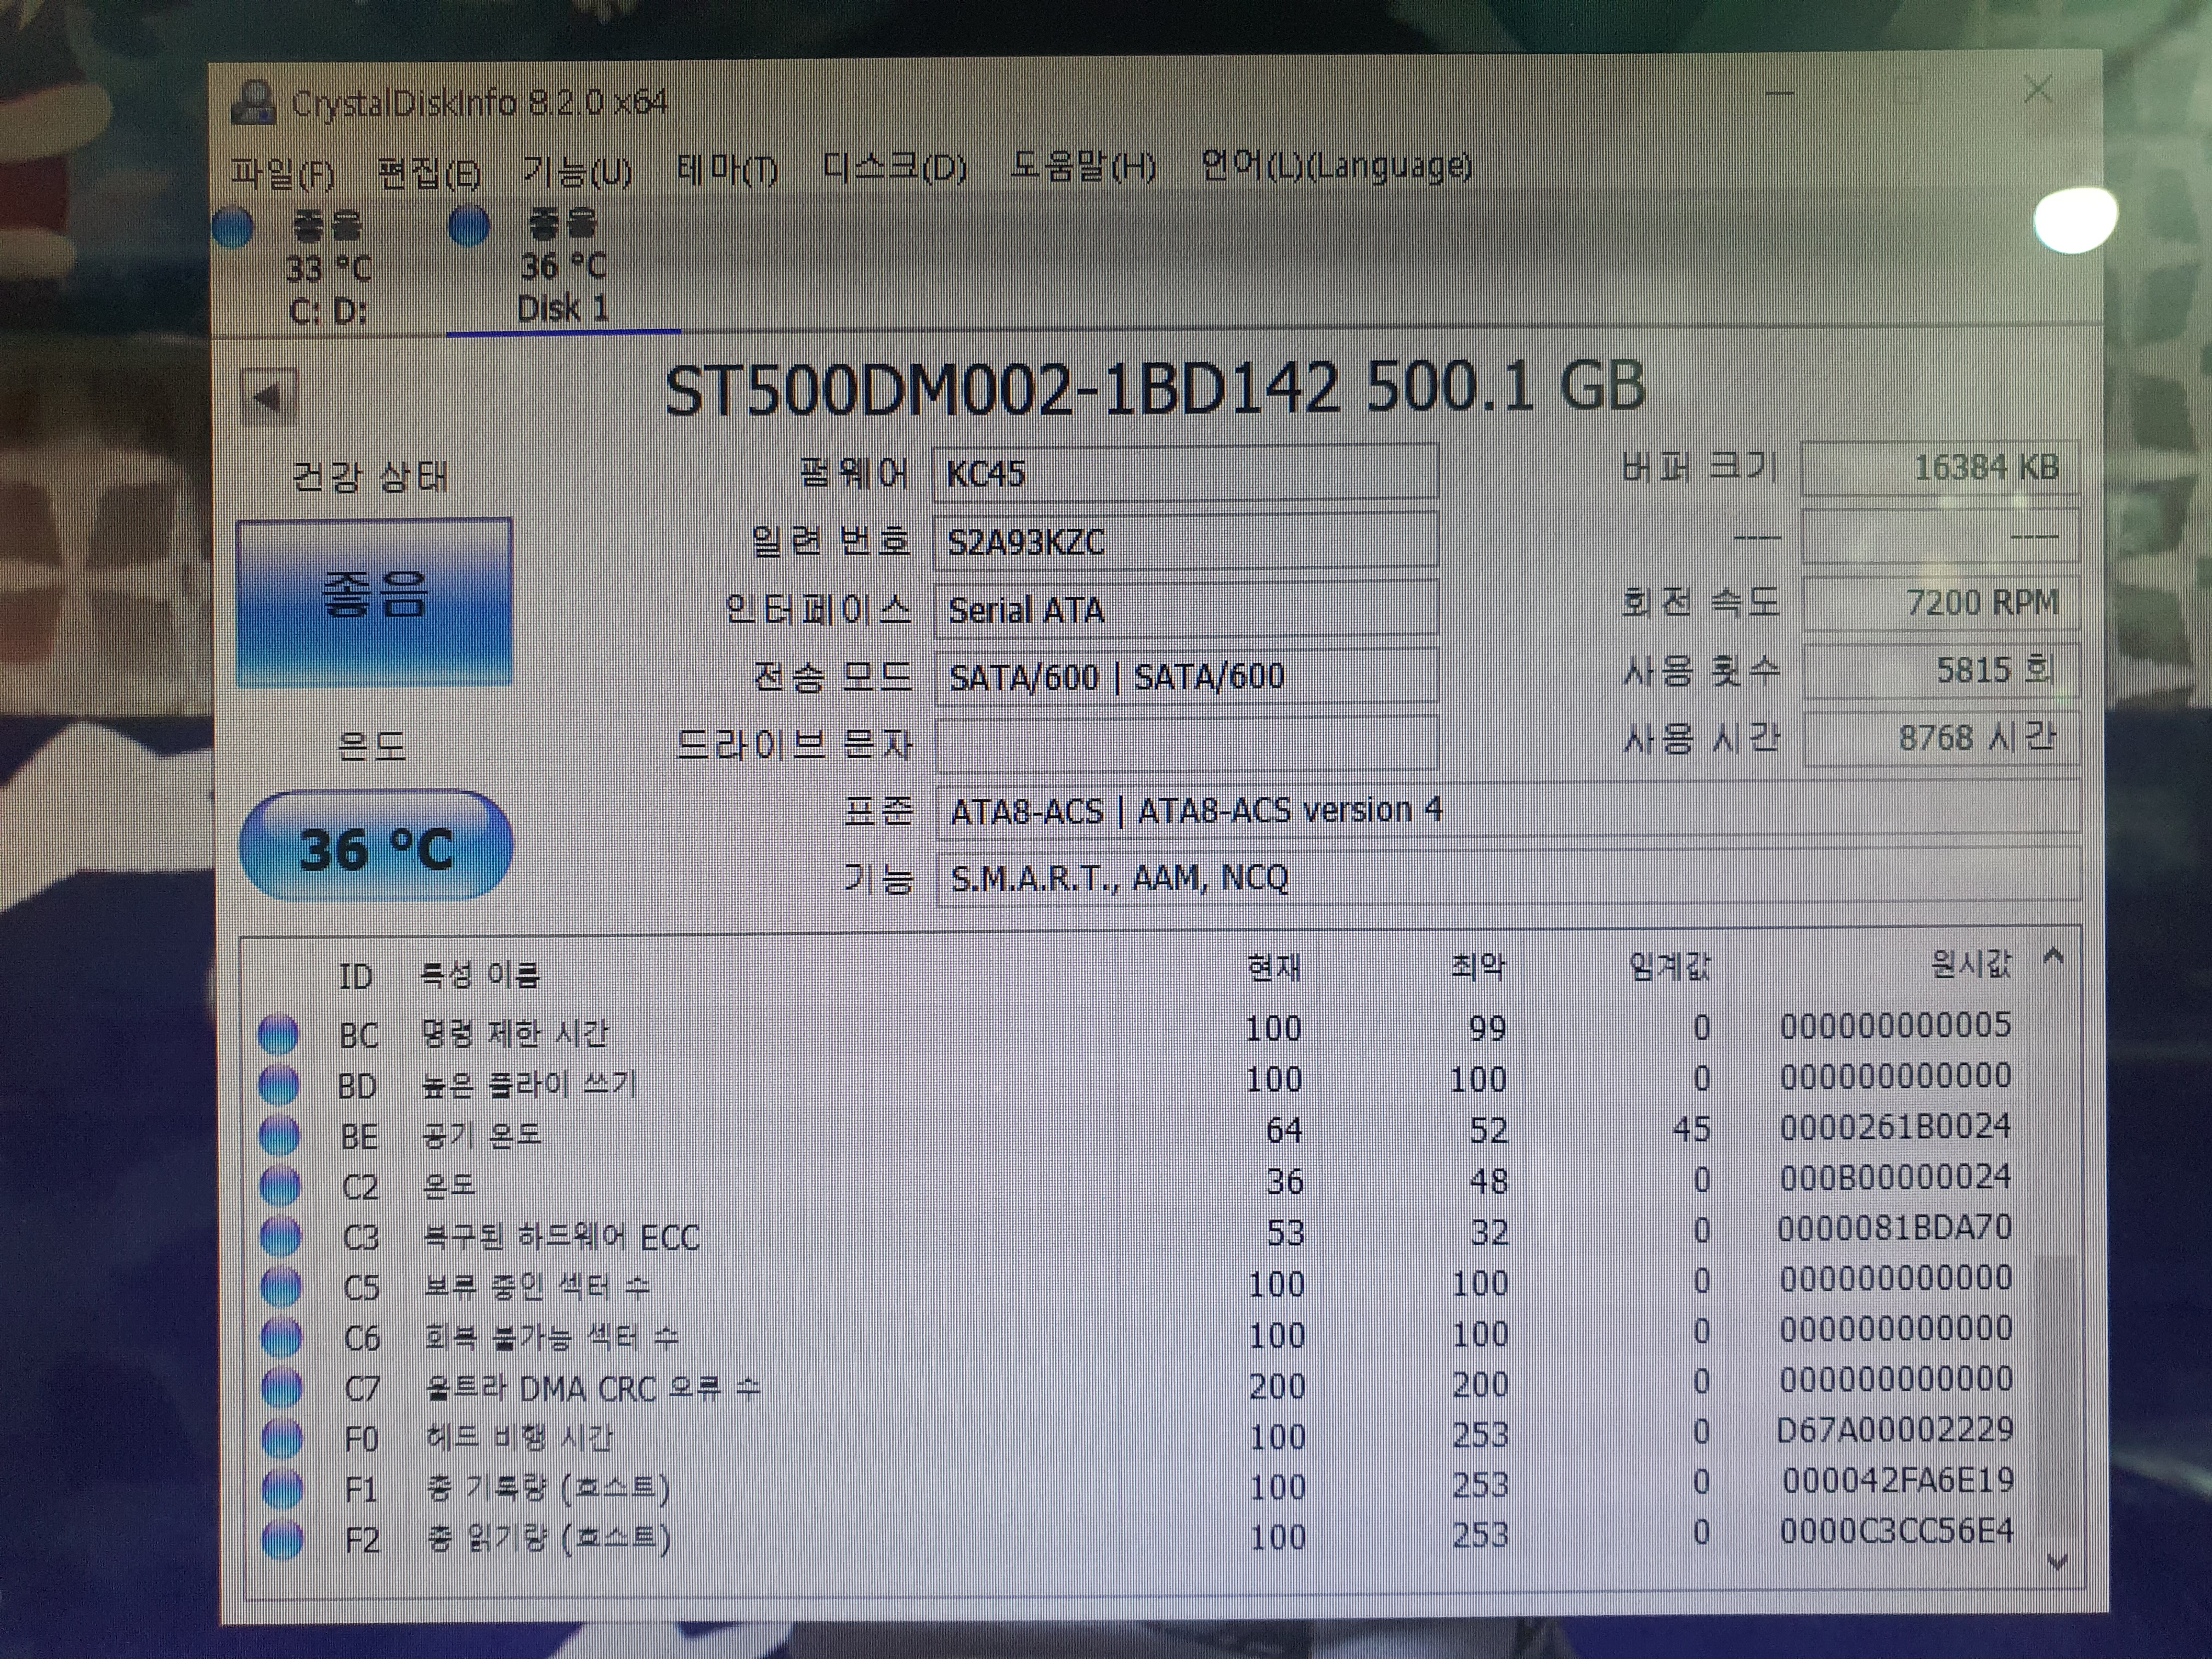Click status orb of the C3 attribute row

coord(280,1237)
